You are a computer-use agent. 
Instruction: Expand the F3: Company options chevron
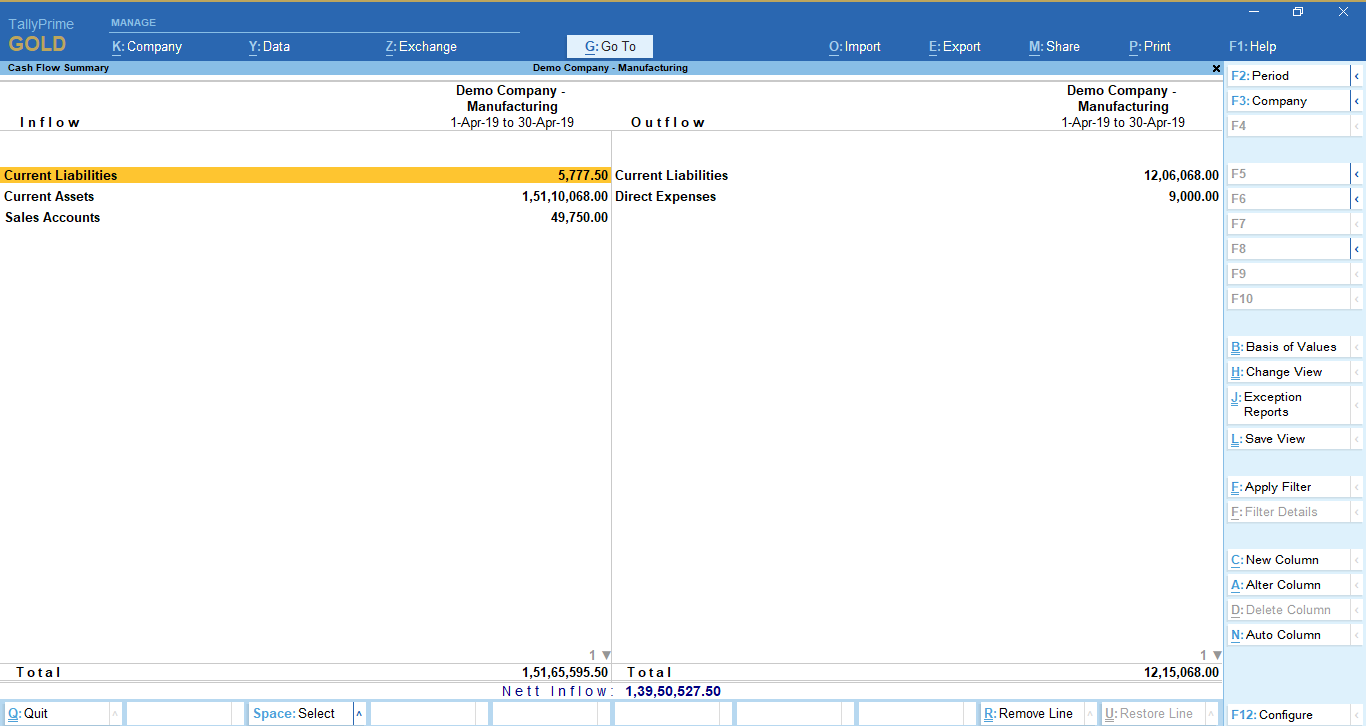pos(1357,100)
